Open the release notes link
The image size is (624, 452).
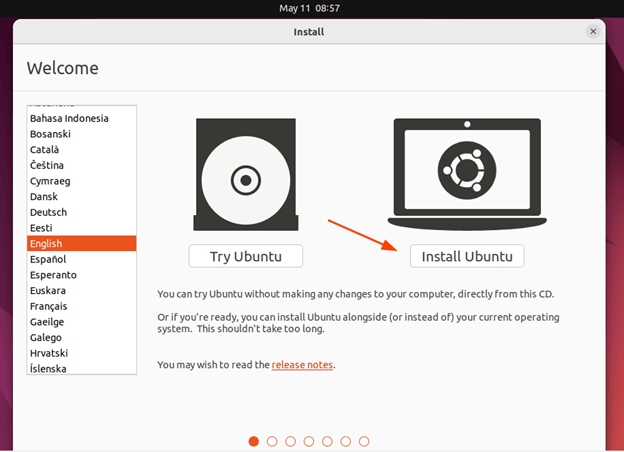[x=302, y=365]
